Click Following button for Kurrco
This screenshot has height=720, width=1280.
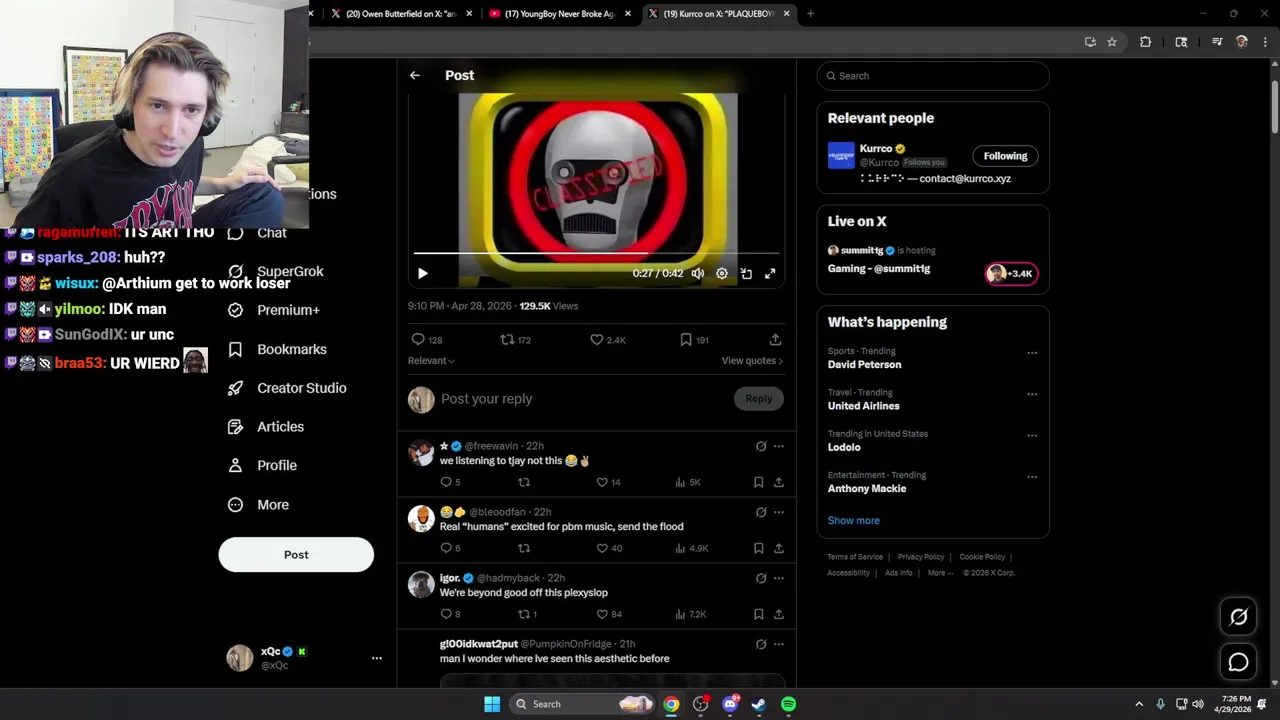(x=1005, y=156)
